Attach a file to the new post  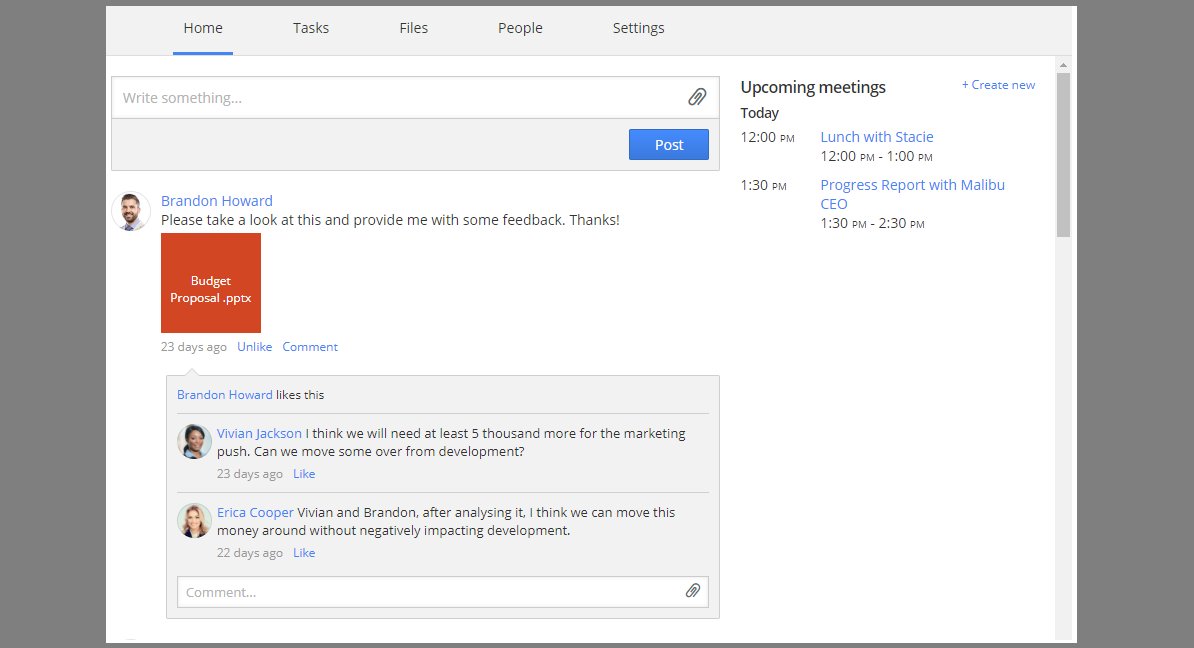pos(697,97)
